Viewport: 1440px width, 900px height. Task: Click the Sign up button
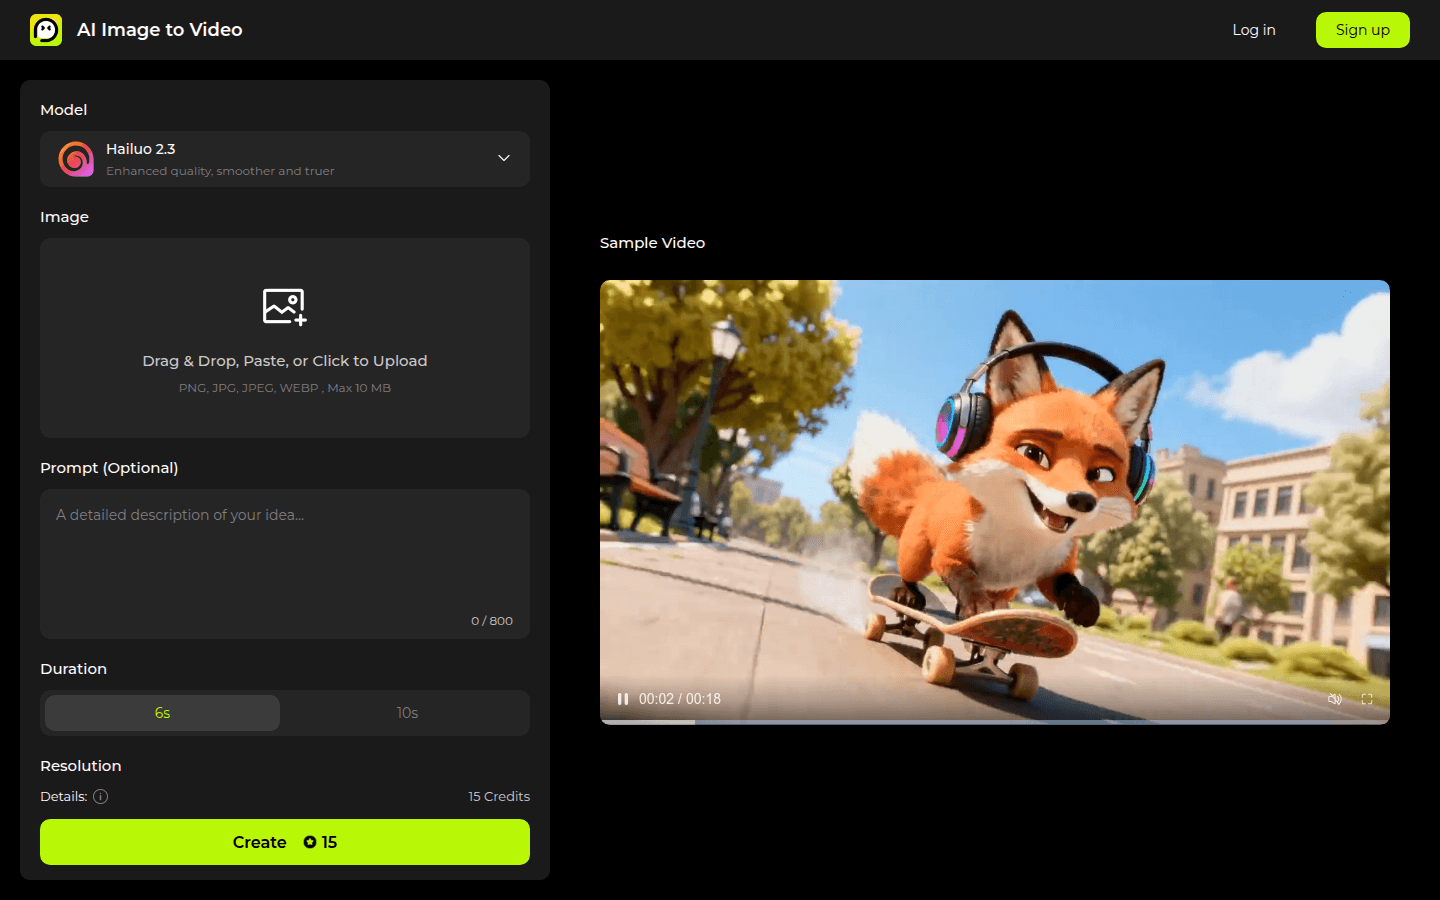[1362, 29]
